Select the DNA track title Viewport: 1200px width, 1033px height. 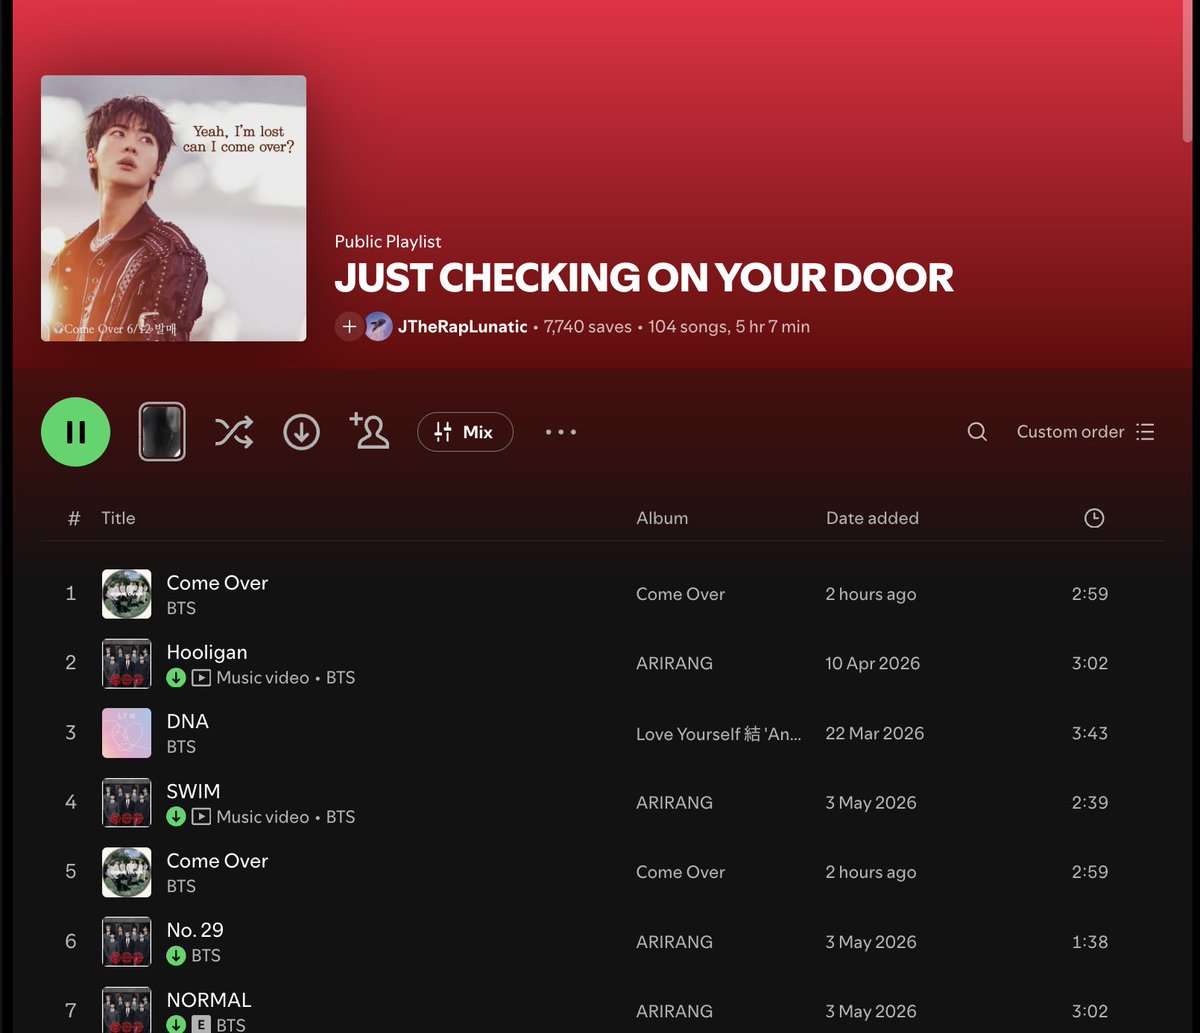point(188,721)
